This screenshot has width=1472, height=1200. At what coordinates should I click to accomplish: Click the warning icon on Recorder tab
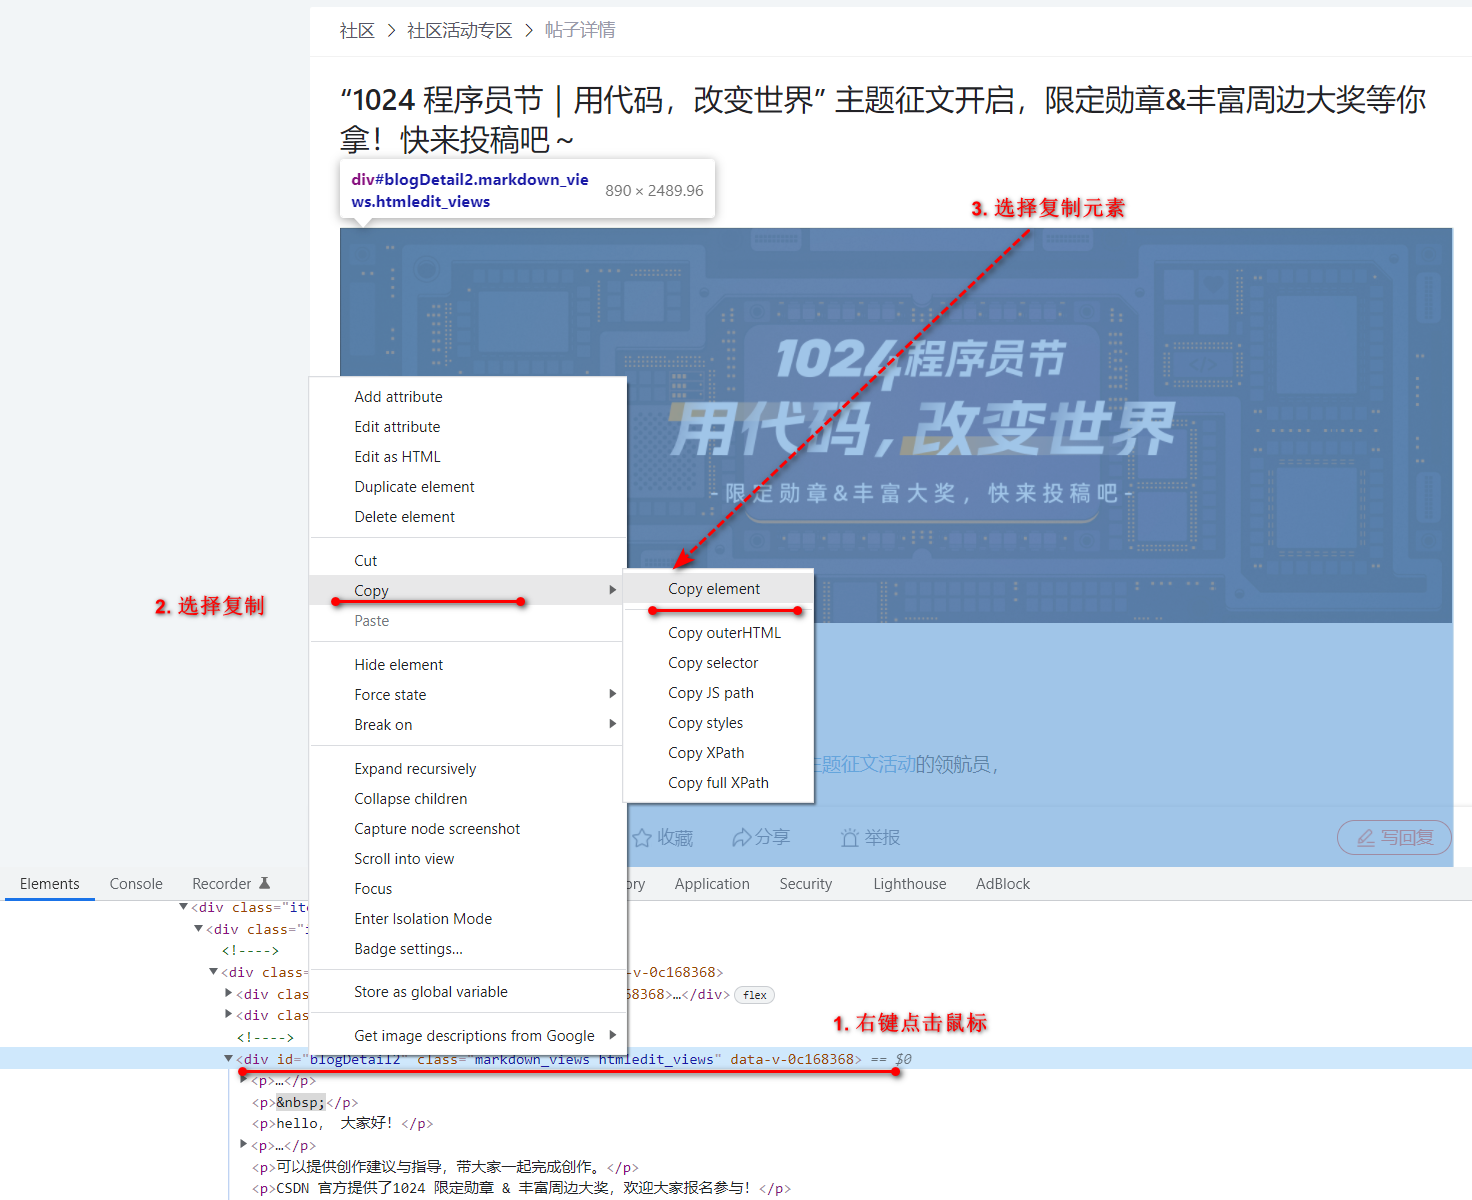pos(265,881)
